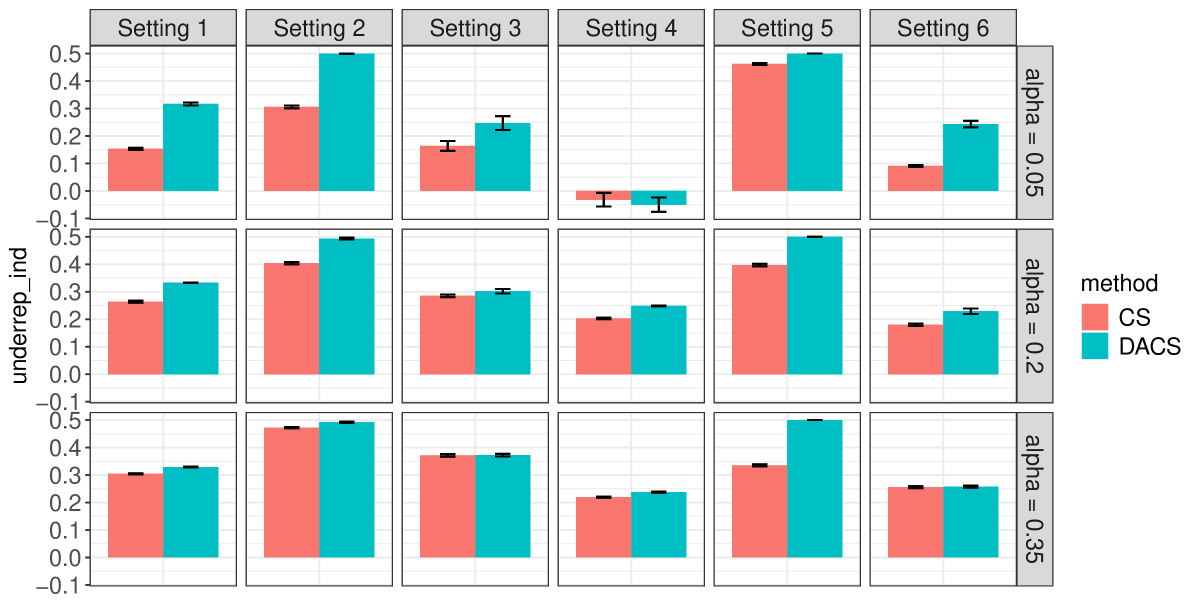Select the red CS bar in Setting 5, alpha 0.05
Image resolution: width=1200 pixels, height=600 pixels.
pos(760,127)
